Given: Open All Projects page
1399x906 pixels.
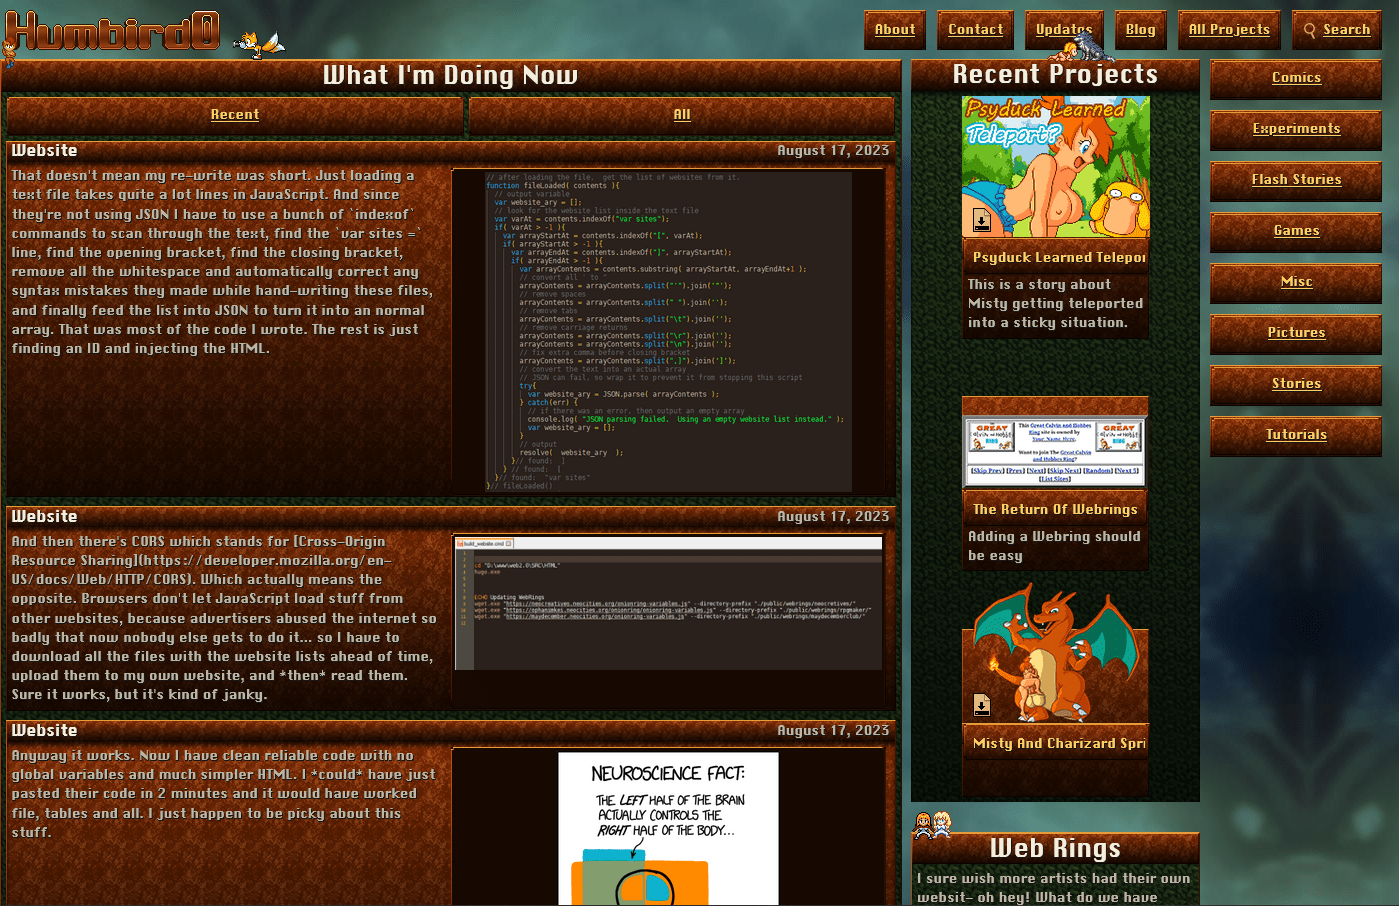Looking at the screenshot, I should coord(1228,30).
